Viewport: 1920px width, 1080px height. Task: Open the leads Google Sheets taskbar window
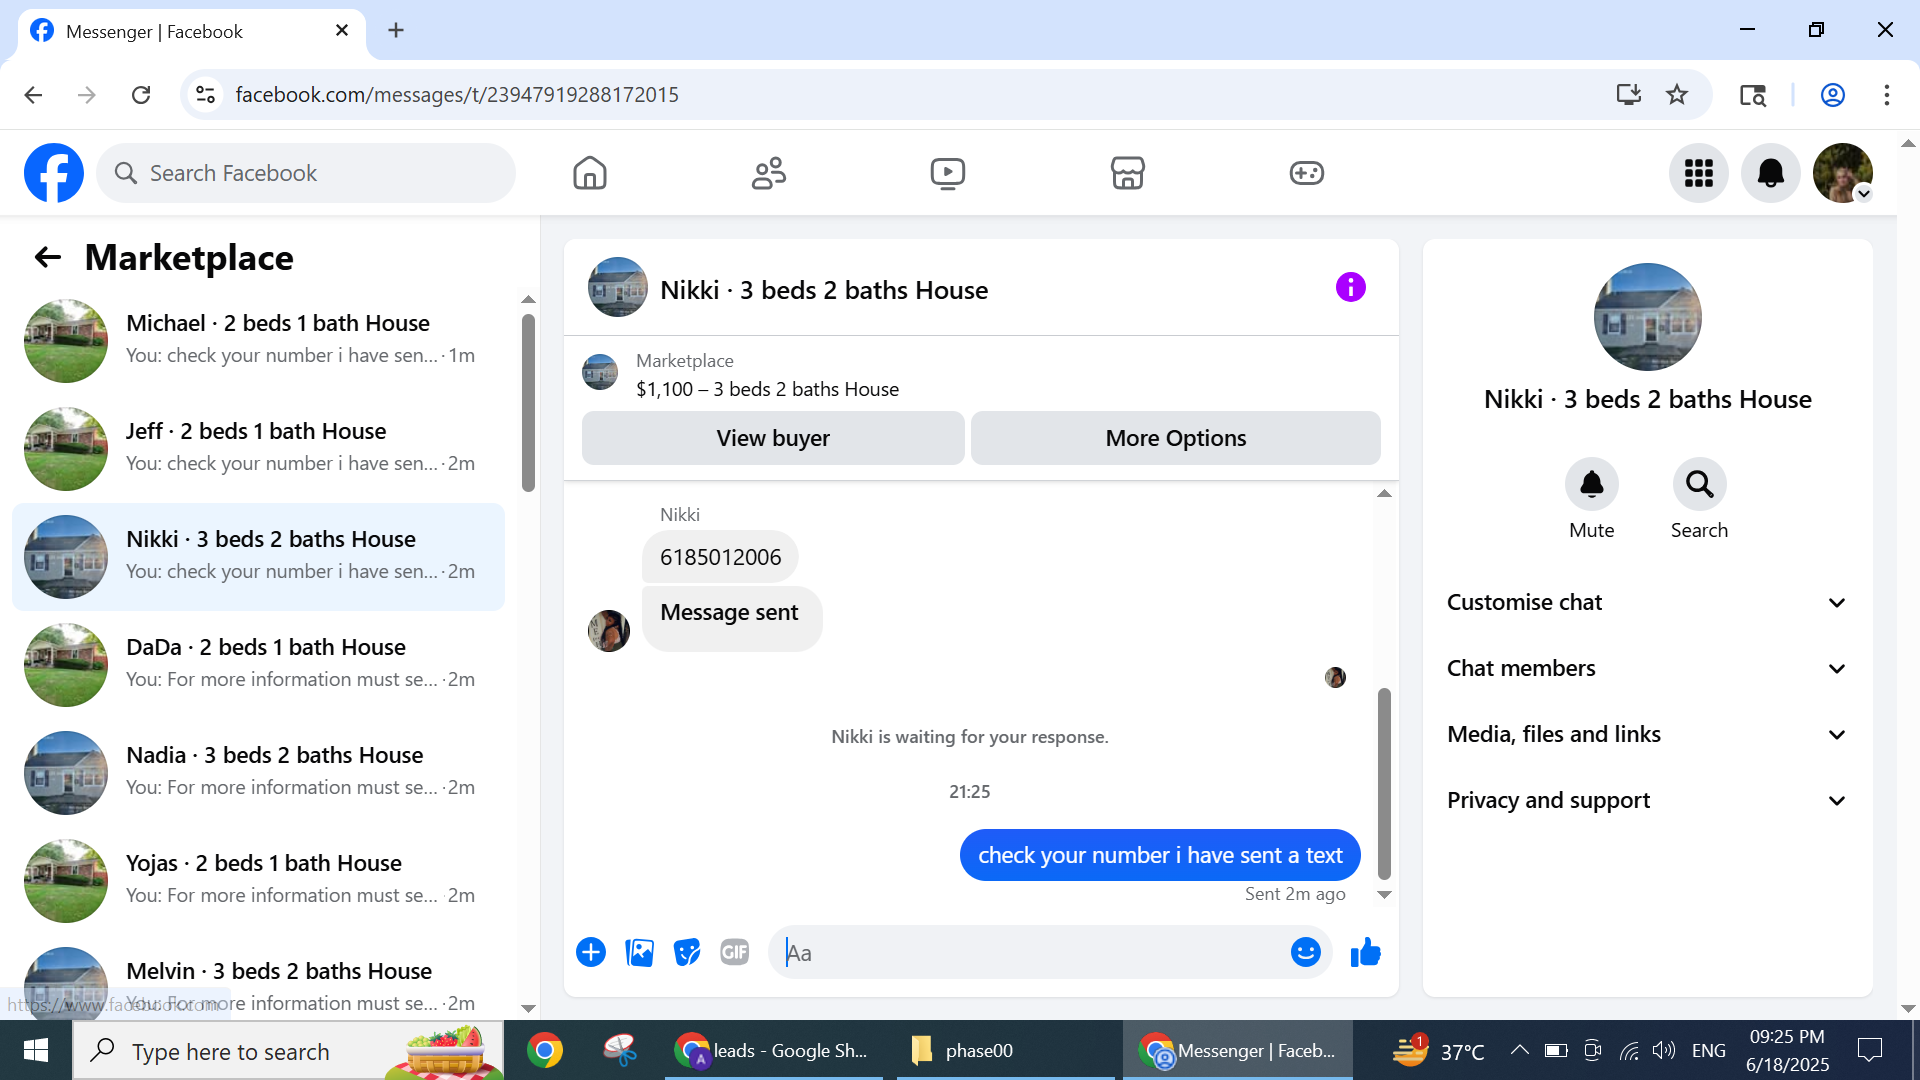773,1050
